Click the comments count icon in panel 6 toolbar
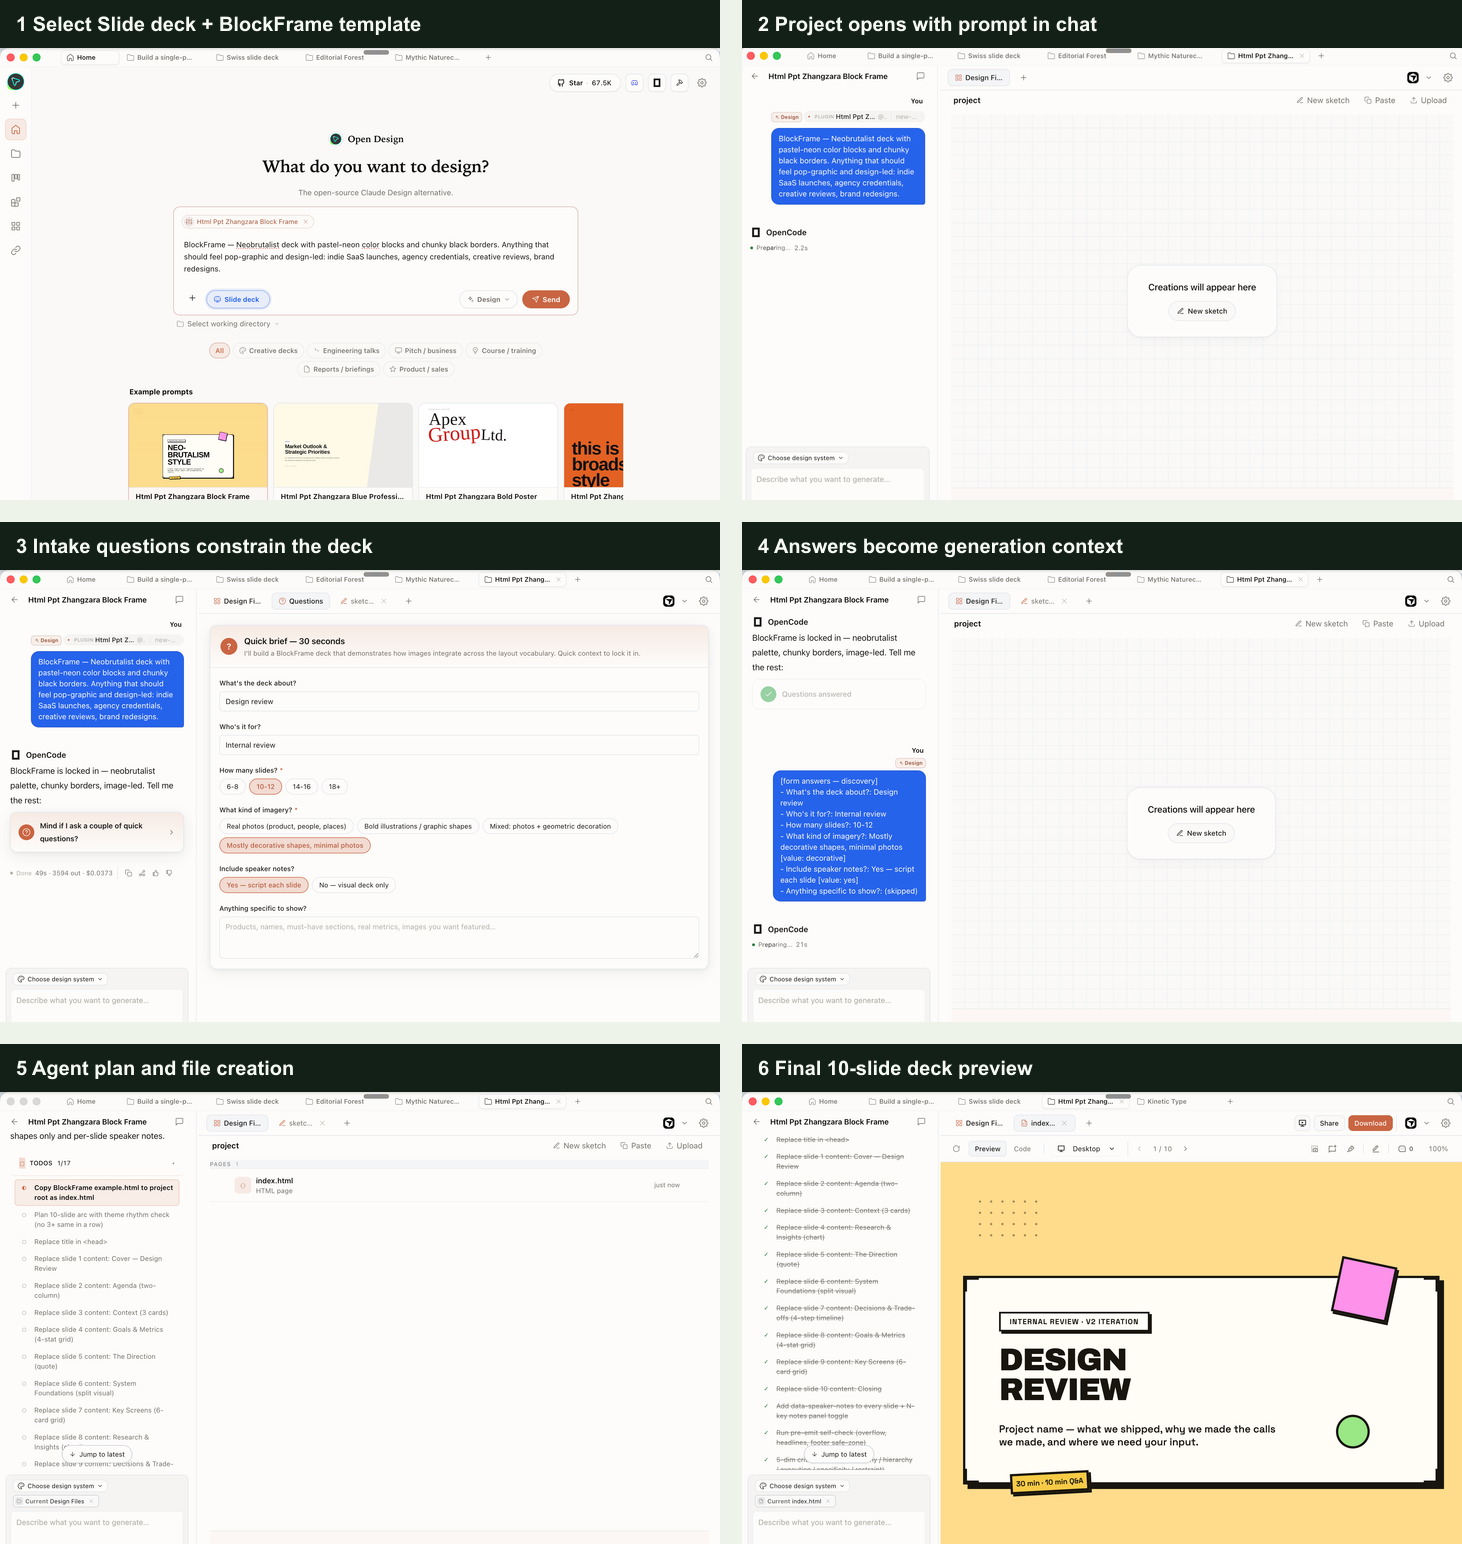Image resolution: width=1462 pixels, height=1544 pixels. pos(1405,1149)
